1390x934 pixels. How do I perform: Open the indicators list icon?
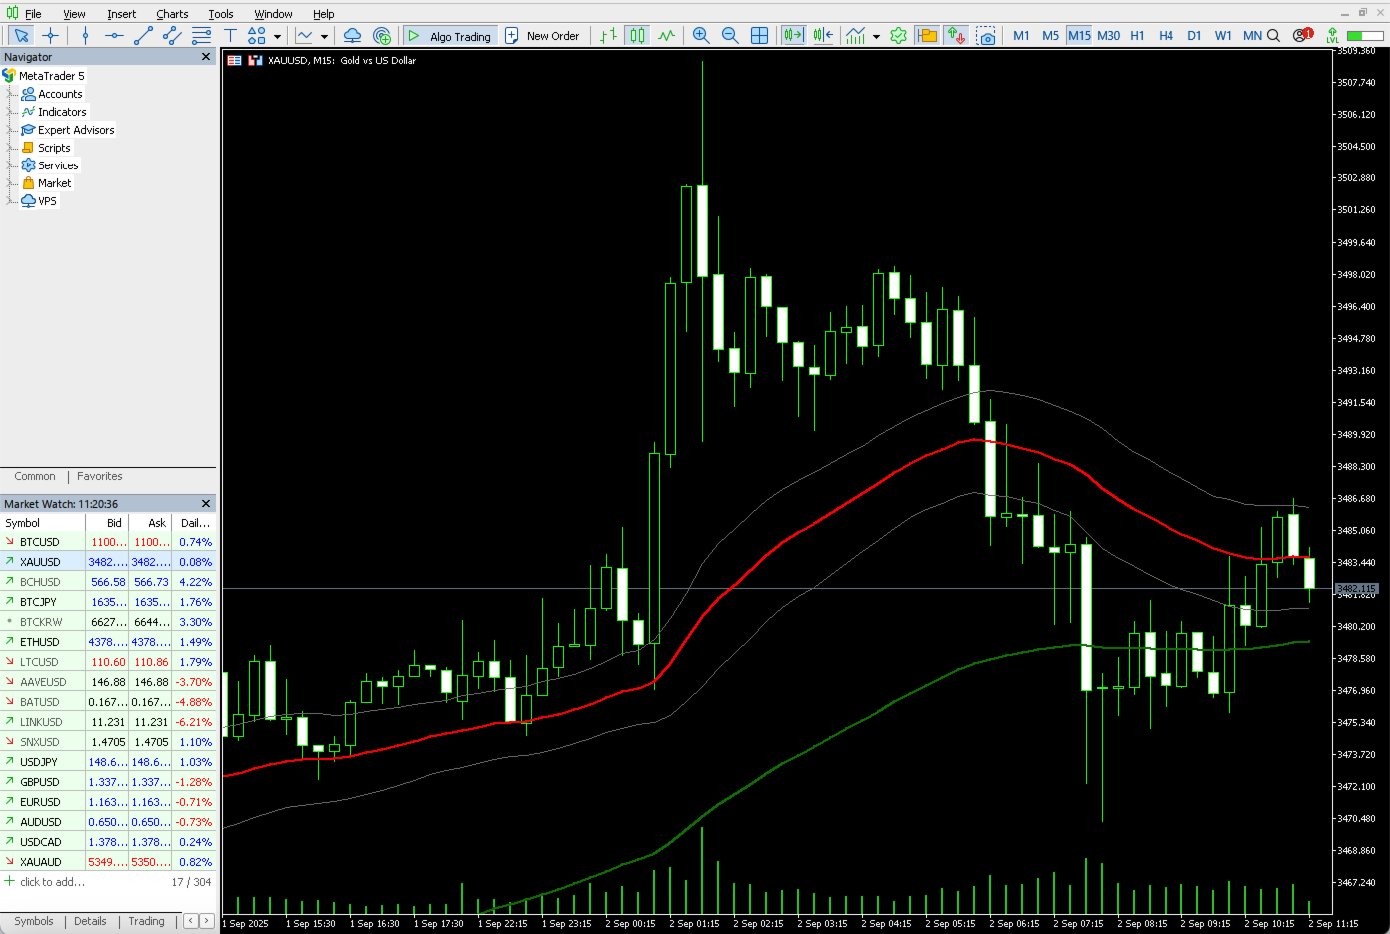click(x=856, y=35)
